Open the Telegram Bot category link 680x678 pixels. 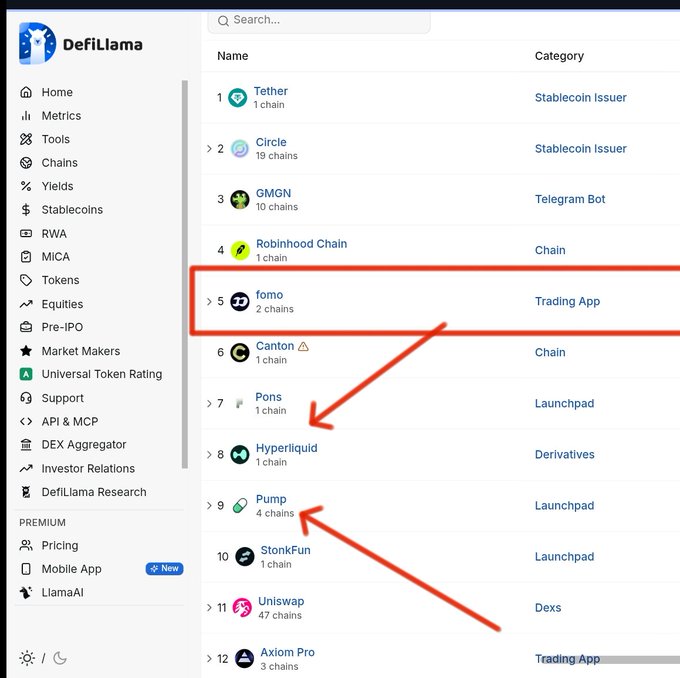(570, 199)
